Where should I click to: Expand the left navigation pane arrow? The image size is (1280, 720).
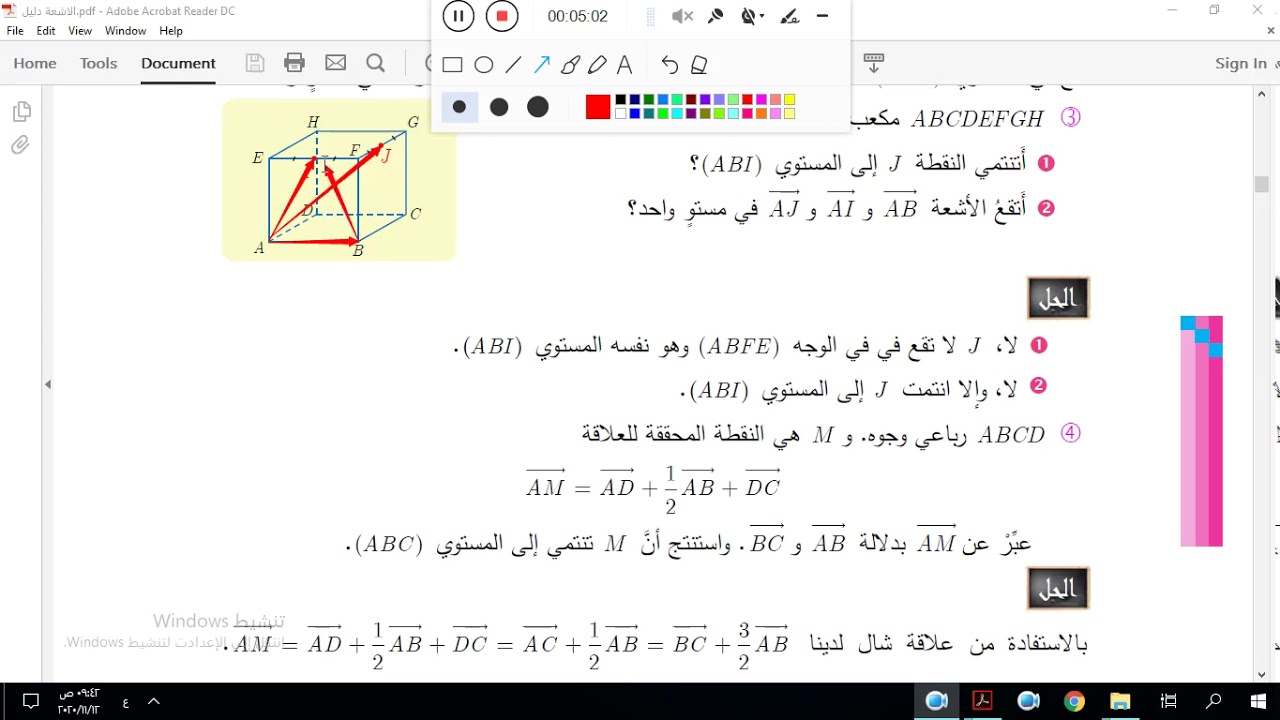(47, 384)
